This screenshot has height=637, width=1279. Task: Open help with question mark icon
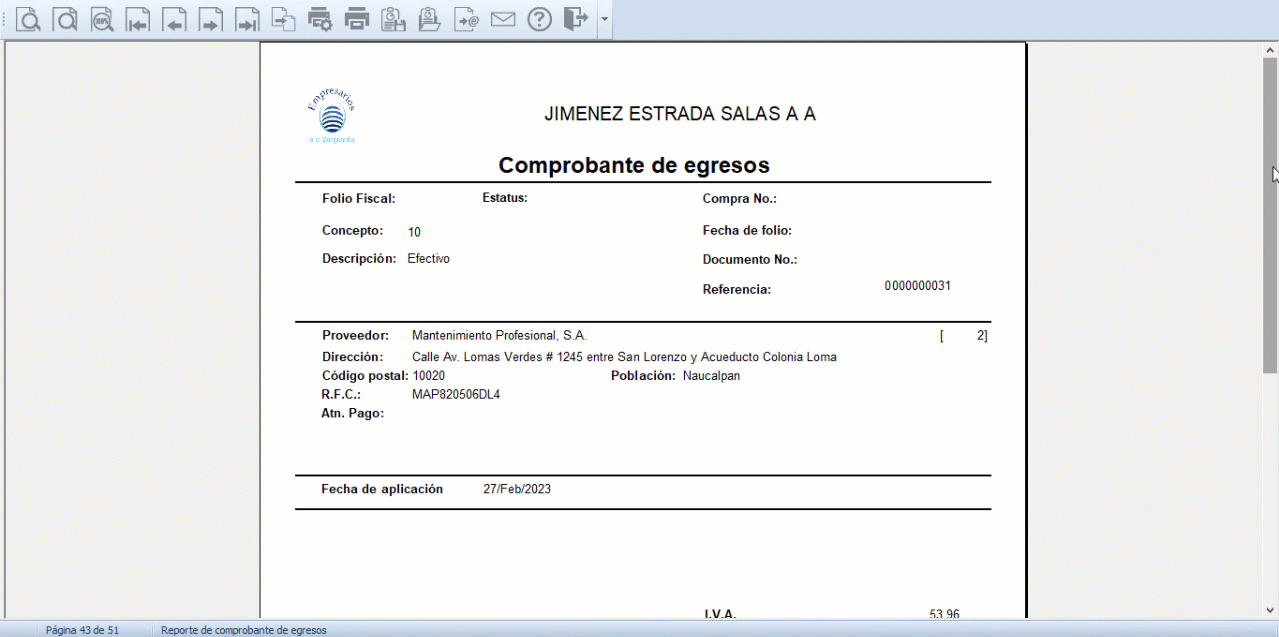(x=539, y=19)
